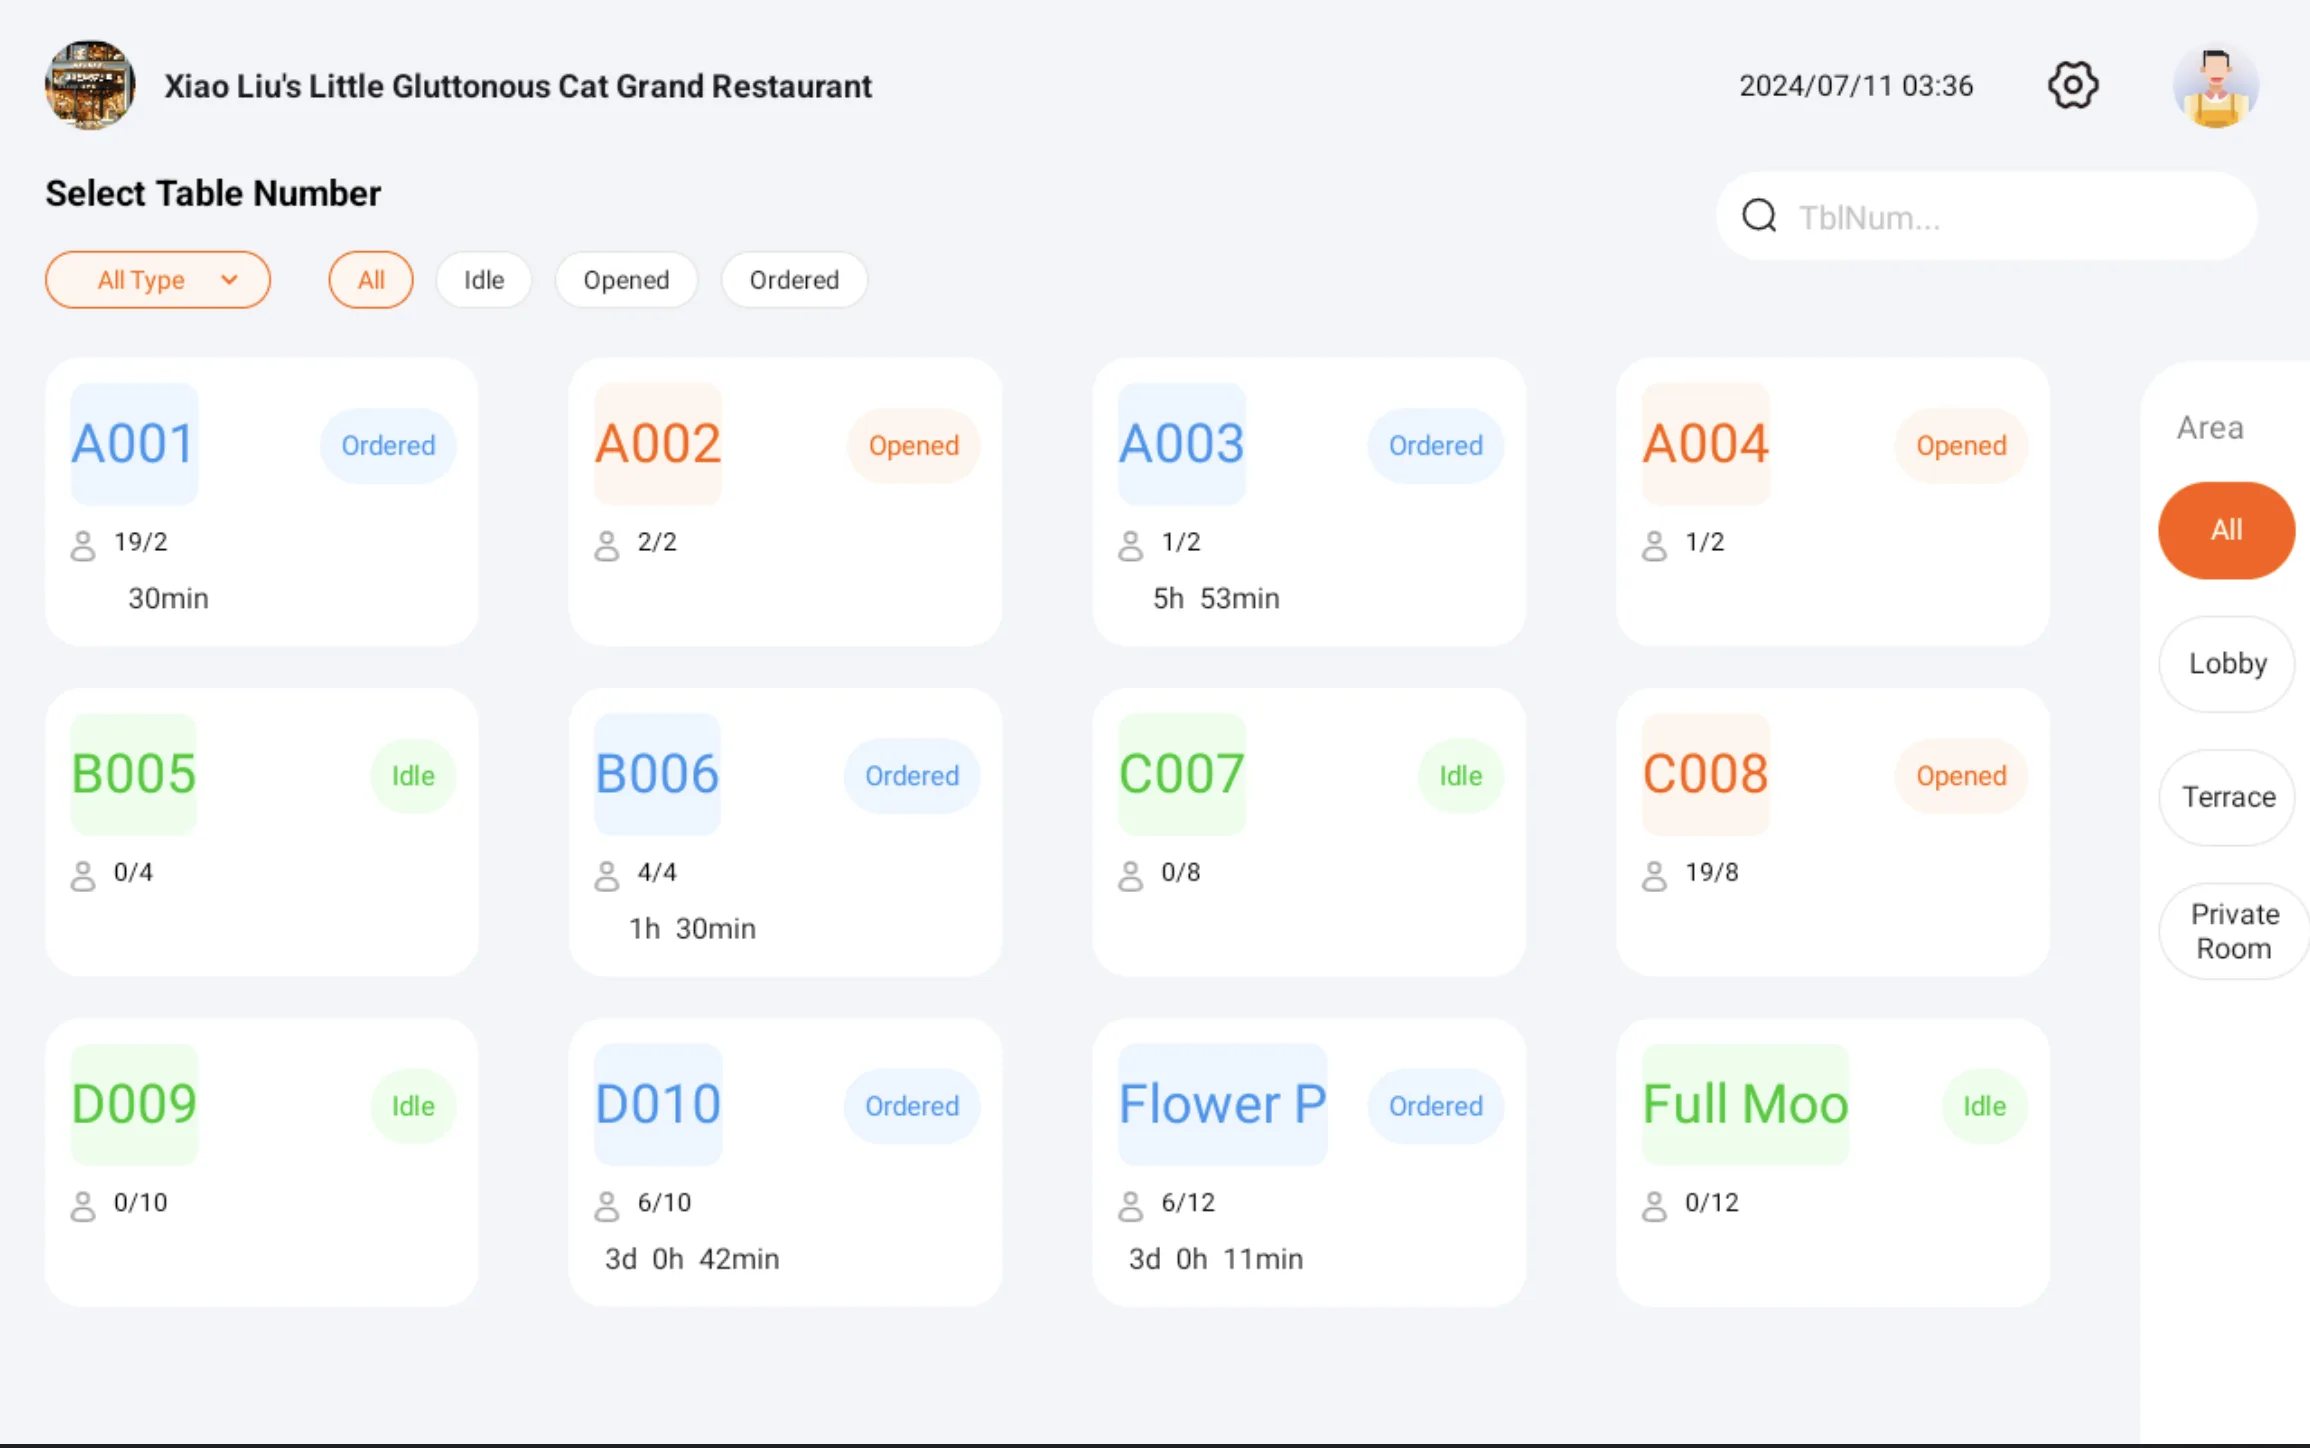Expand the All Type dropdown
Image resolution: width=2310 pixels, height=1448 pixels.
158,280
